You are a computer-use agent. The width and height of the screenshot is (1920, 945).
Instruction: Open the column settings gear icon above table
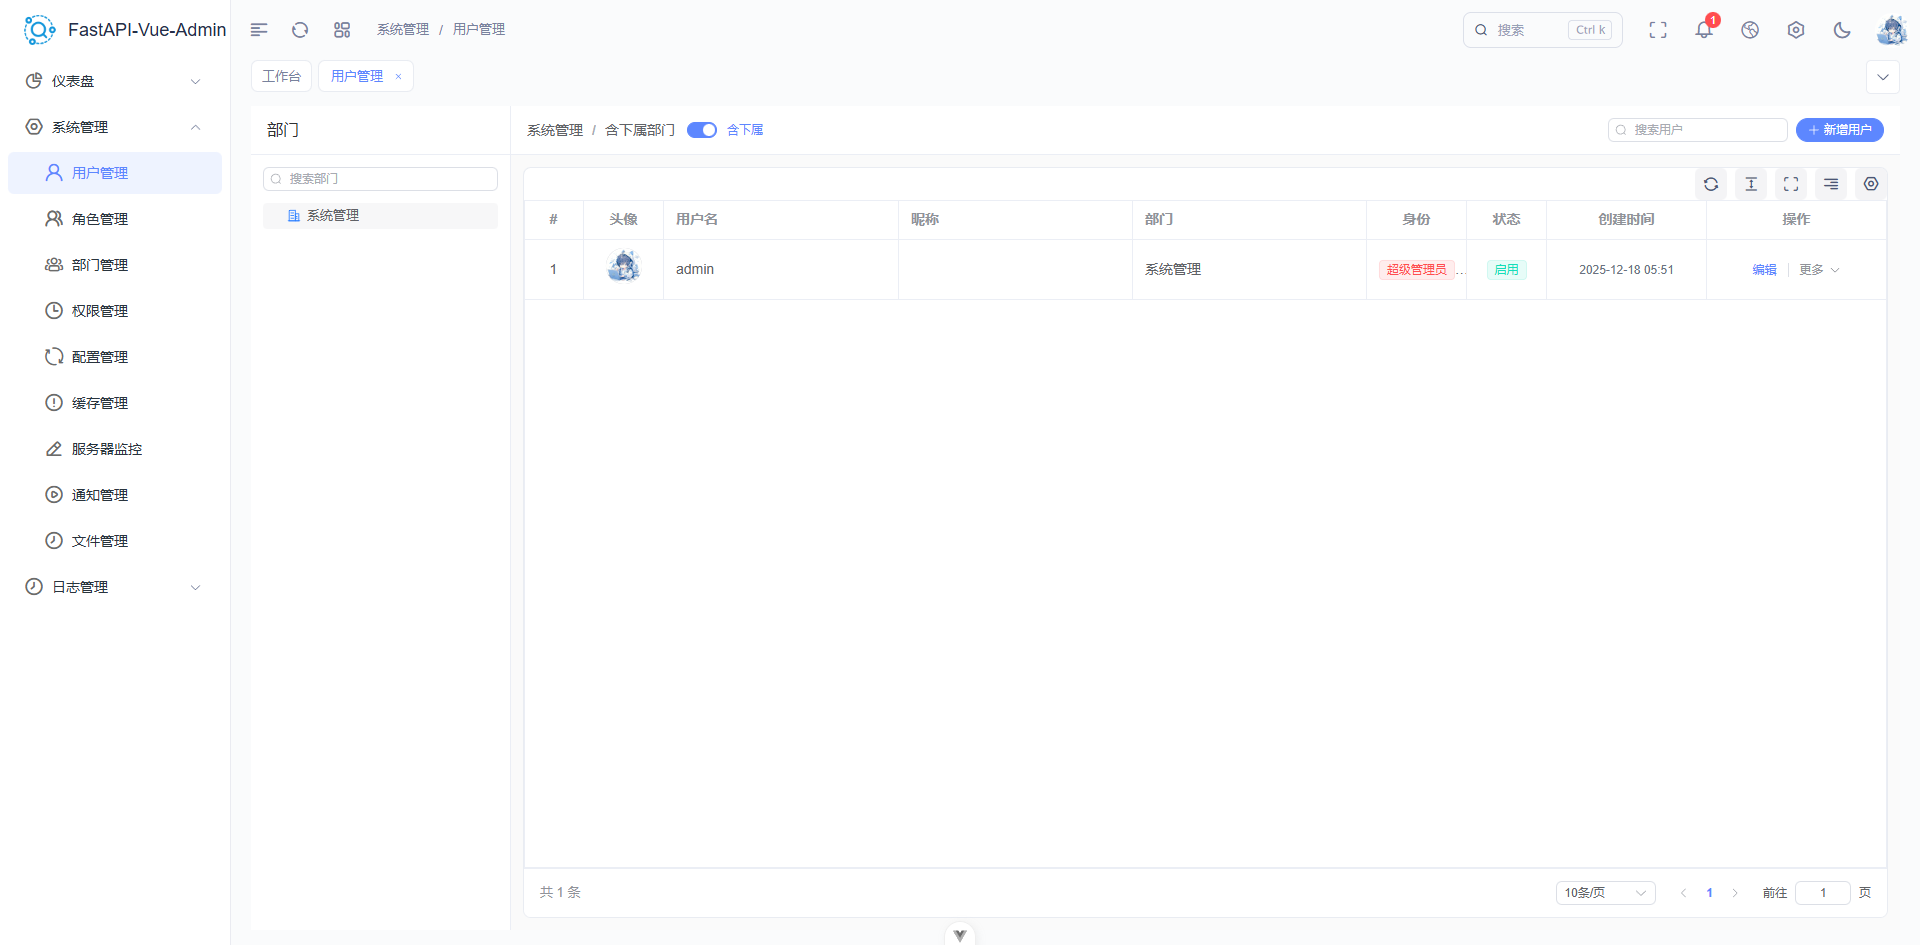point(1871,184)
